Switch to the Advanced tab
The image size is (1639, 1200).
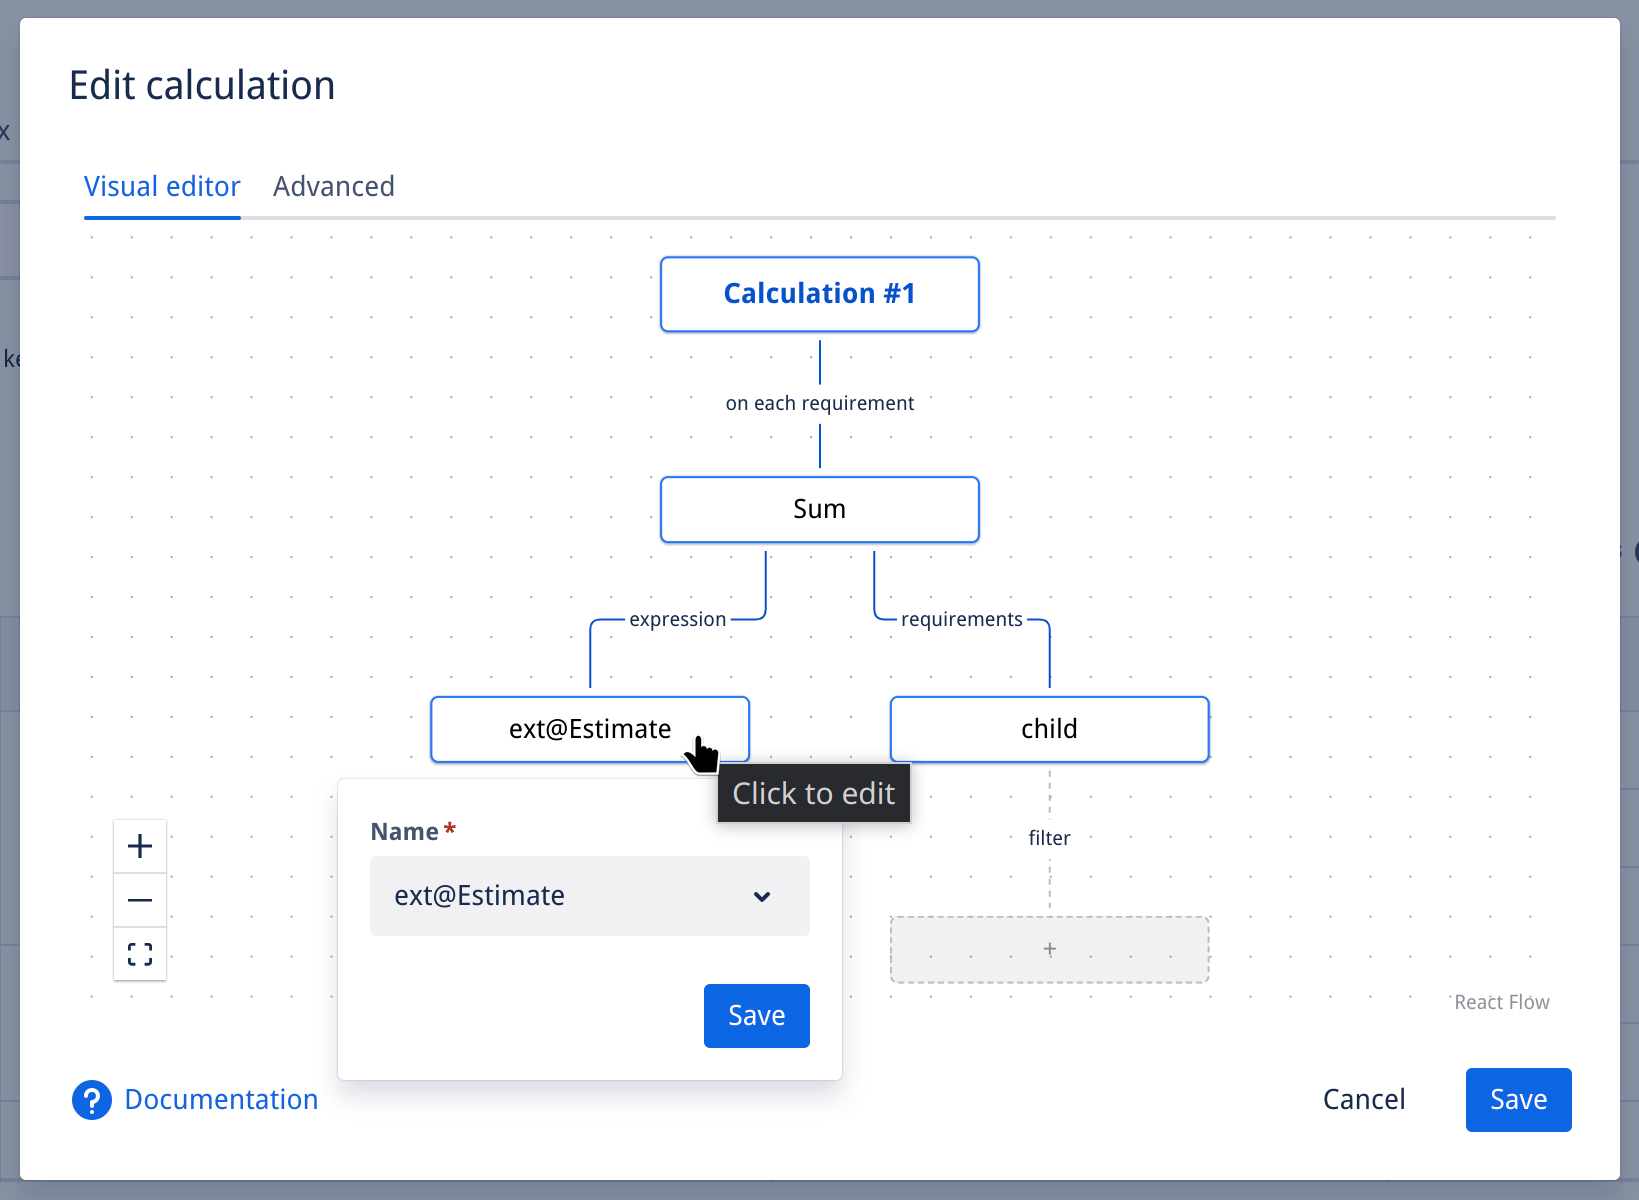pyautogui.click(x=334, y=187)
